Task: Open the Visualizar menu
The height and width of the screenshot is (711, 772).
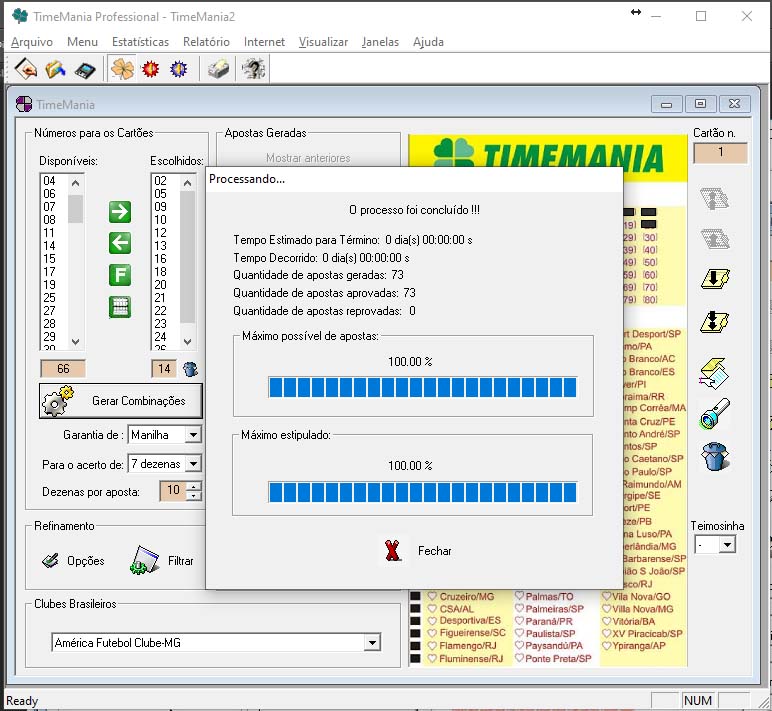Action: 323,42
